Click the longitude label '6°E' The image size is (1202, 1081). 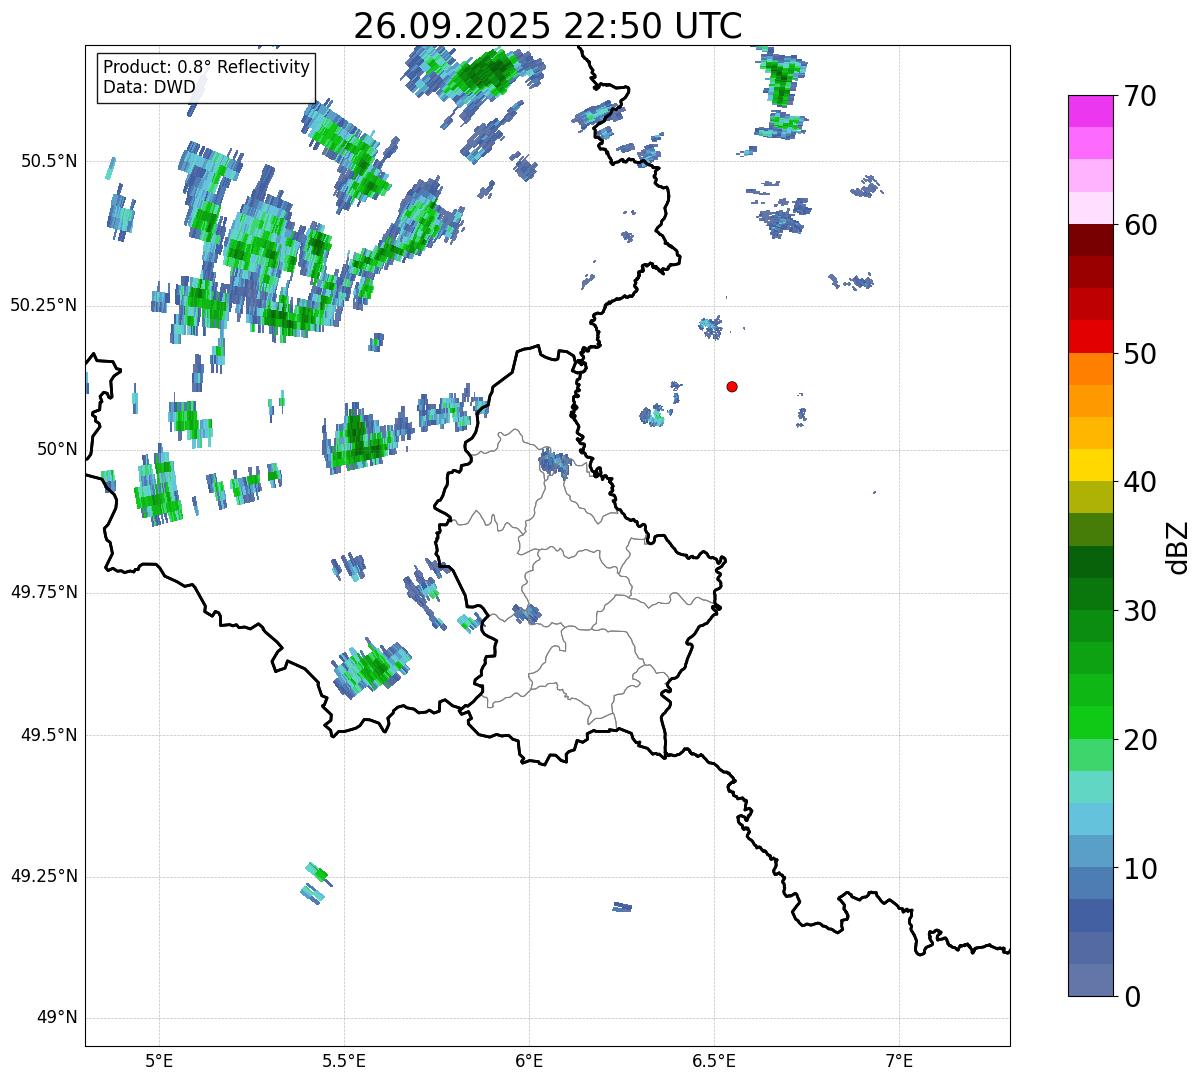click(529, 1060)
